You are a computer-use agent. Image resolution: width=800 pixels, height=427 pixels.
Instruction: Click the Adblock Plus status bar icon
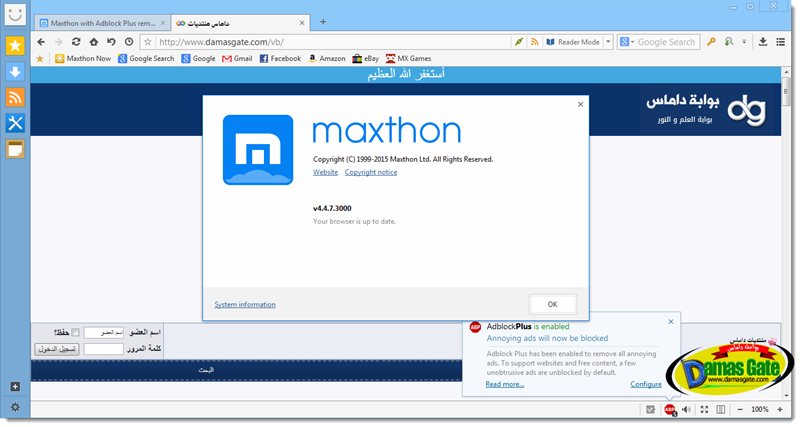[670, 410]
